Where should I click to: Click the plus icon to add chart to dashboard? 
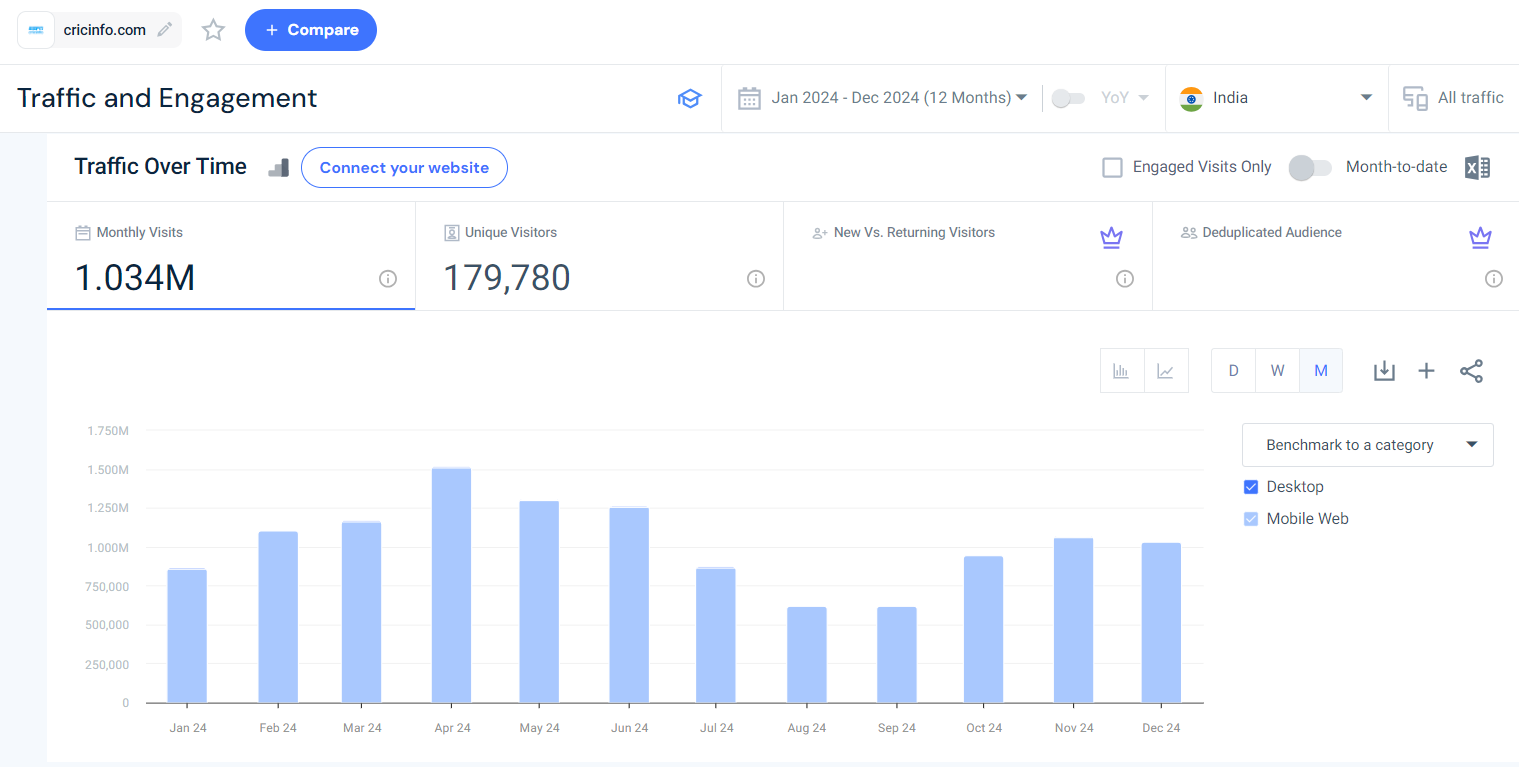coord(1427,370)
